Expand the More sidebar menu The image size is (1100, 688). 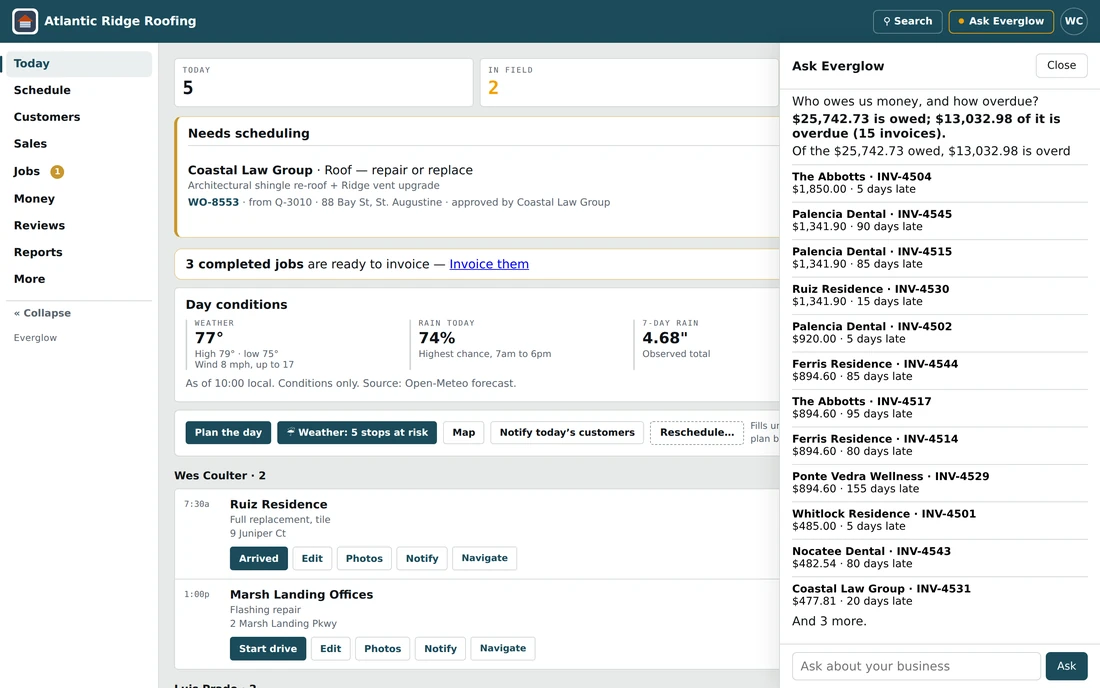(77, 278)
